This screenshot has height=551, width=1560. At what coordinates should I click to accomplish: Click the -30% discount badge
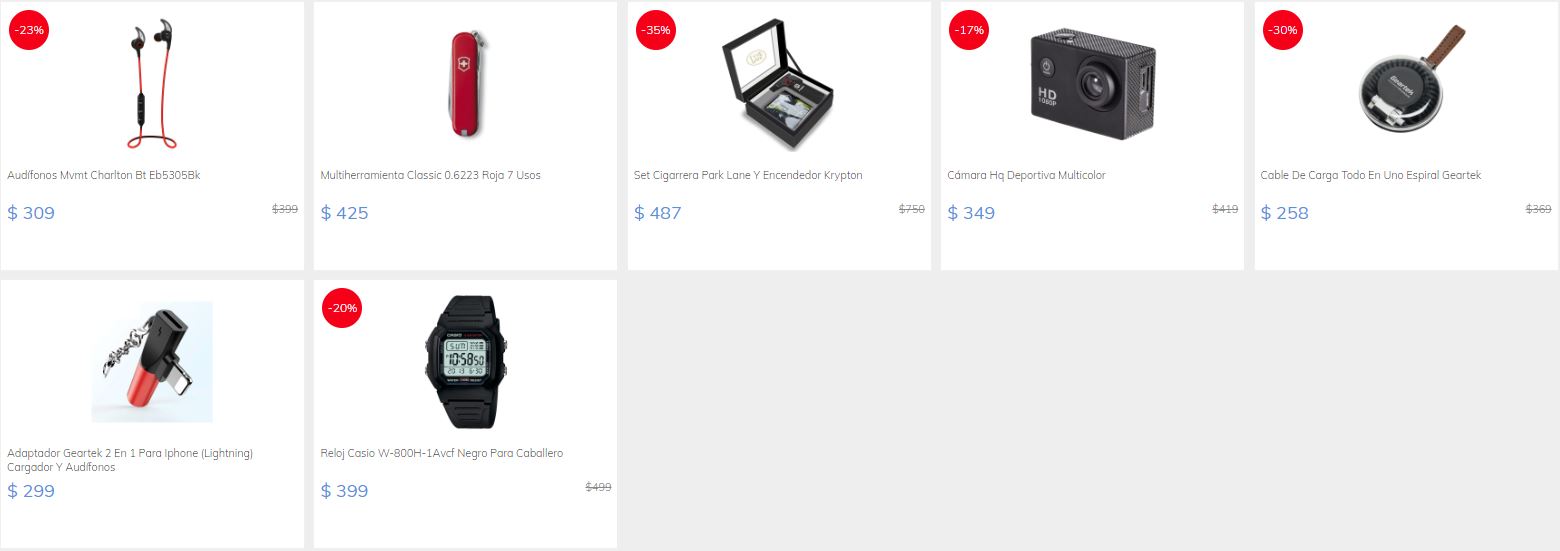pos(1283,30)
